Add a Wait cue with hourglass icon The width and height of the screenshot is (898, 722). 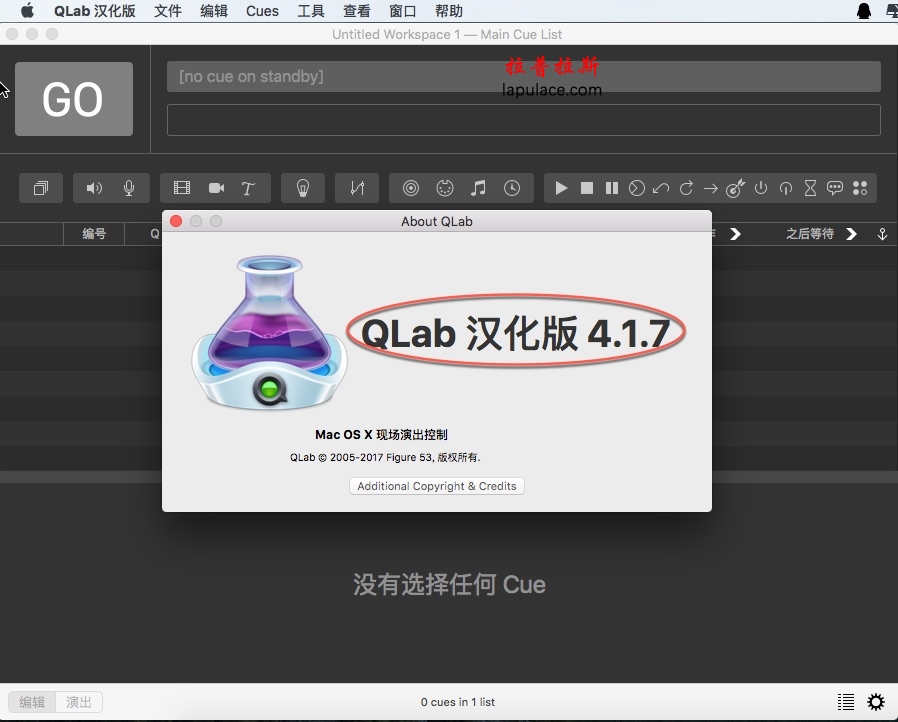pyautogui.click(x=810, y=188)
